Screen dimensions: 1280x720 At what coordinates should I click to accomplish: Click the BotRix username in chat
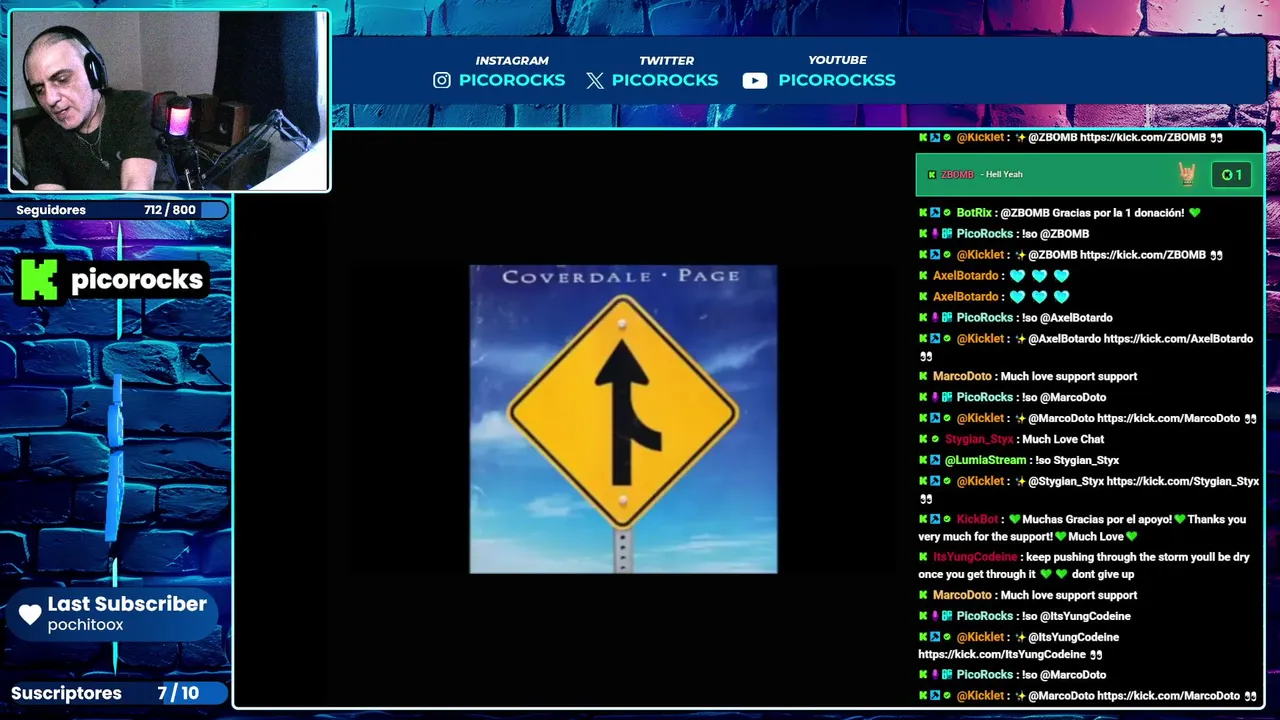(x=974, y=213)
